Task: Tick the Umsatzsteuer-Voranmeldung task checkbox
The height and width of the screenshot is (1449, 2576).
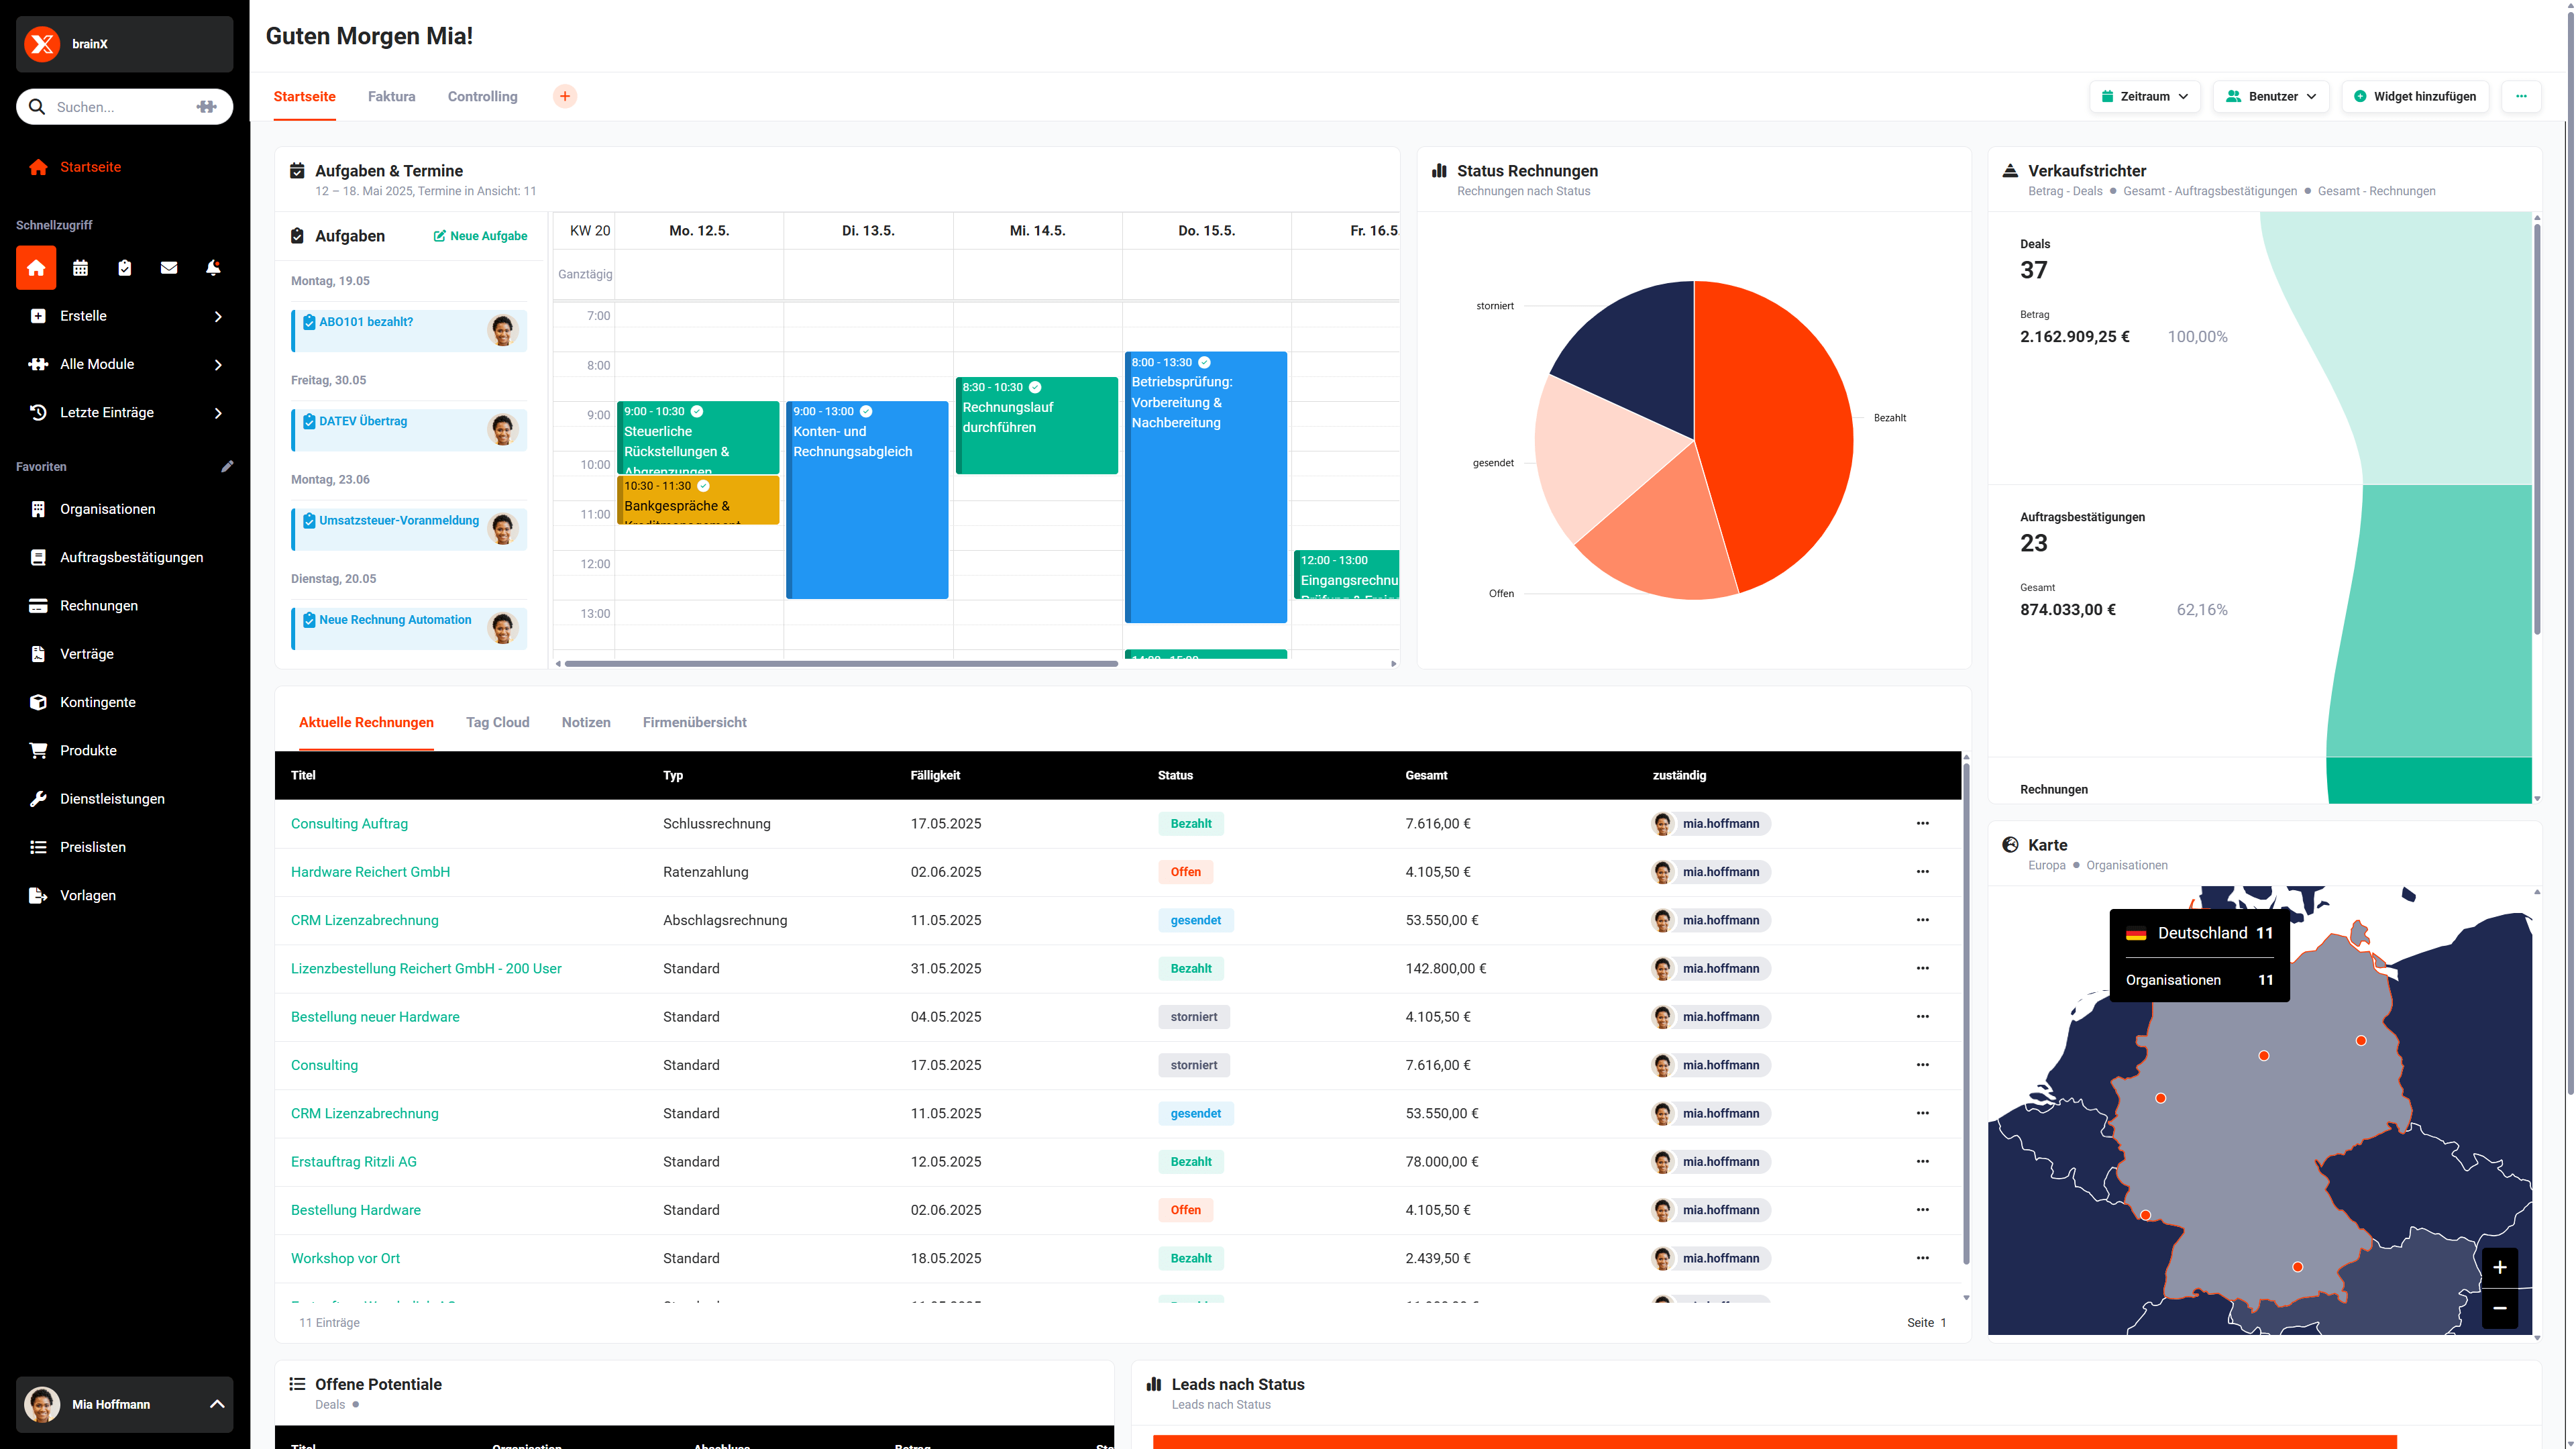Action: (310, 521)
